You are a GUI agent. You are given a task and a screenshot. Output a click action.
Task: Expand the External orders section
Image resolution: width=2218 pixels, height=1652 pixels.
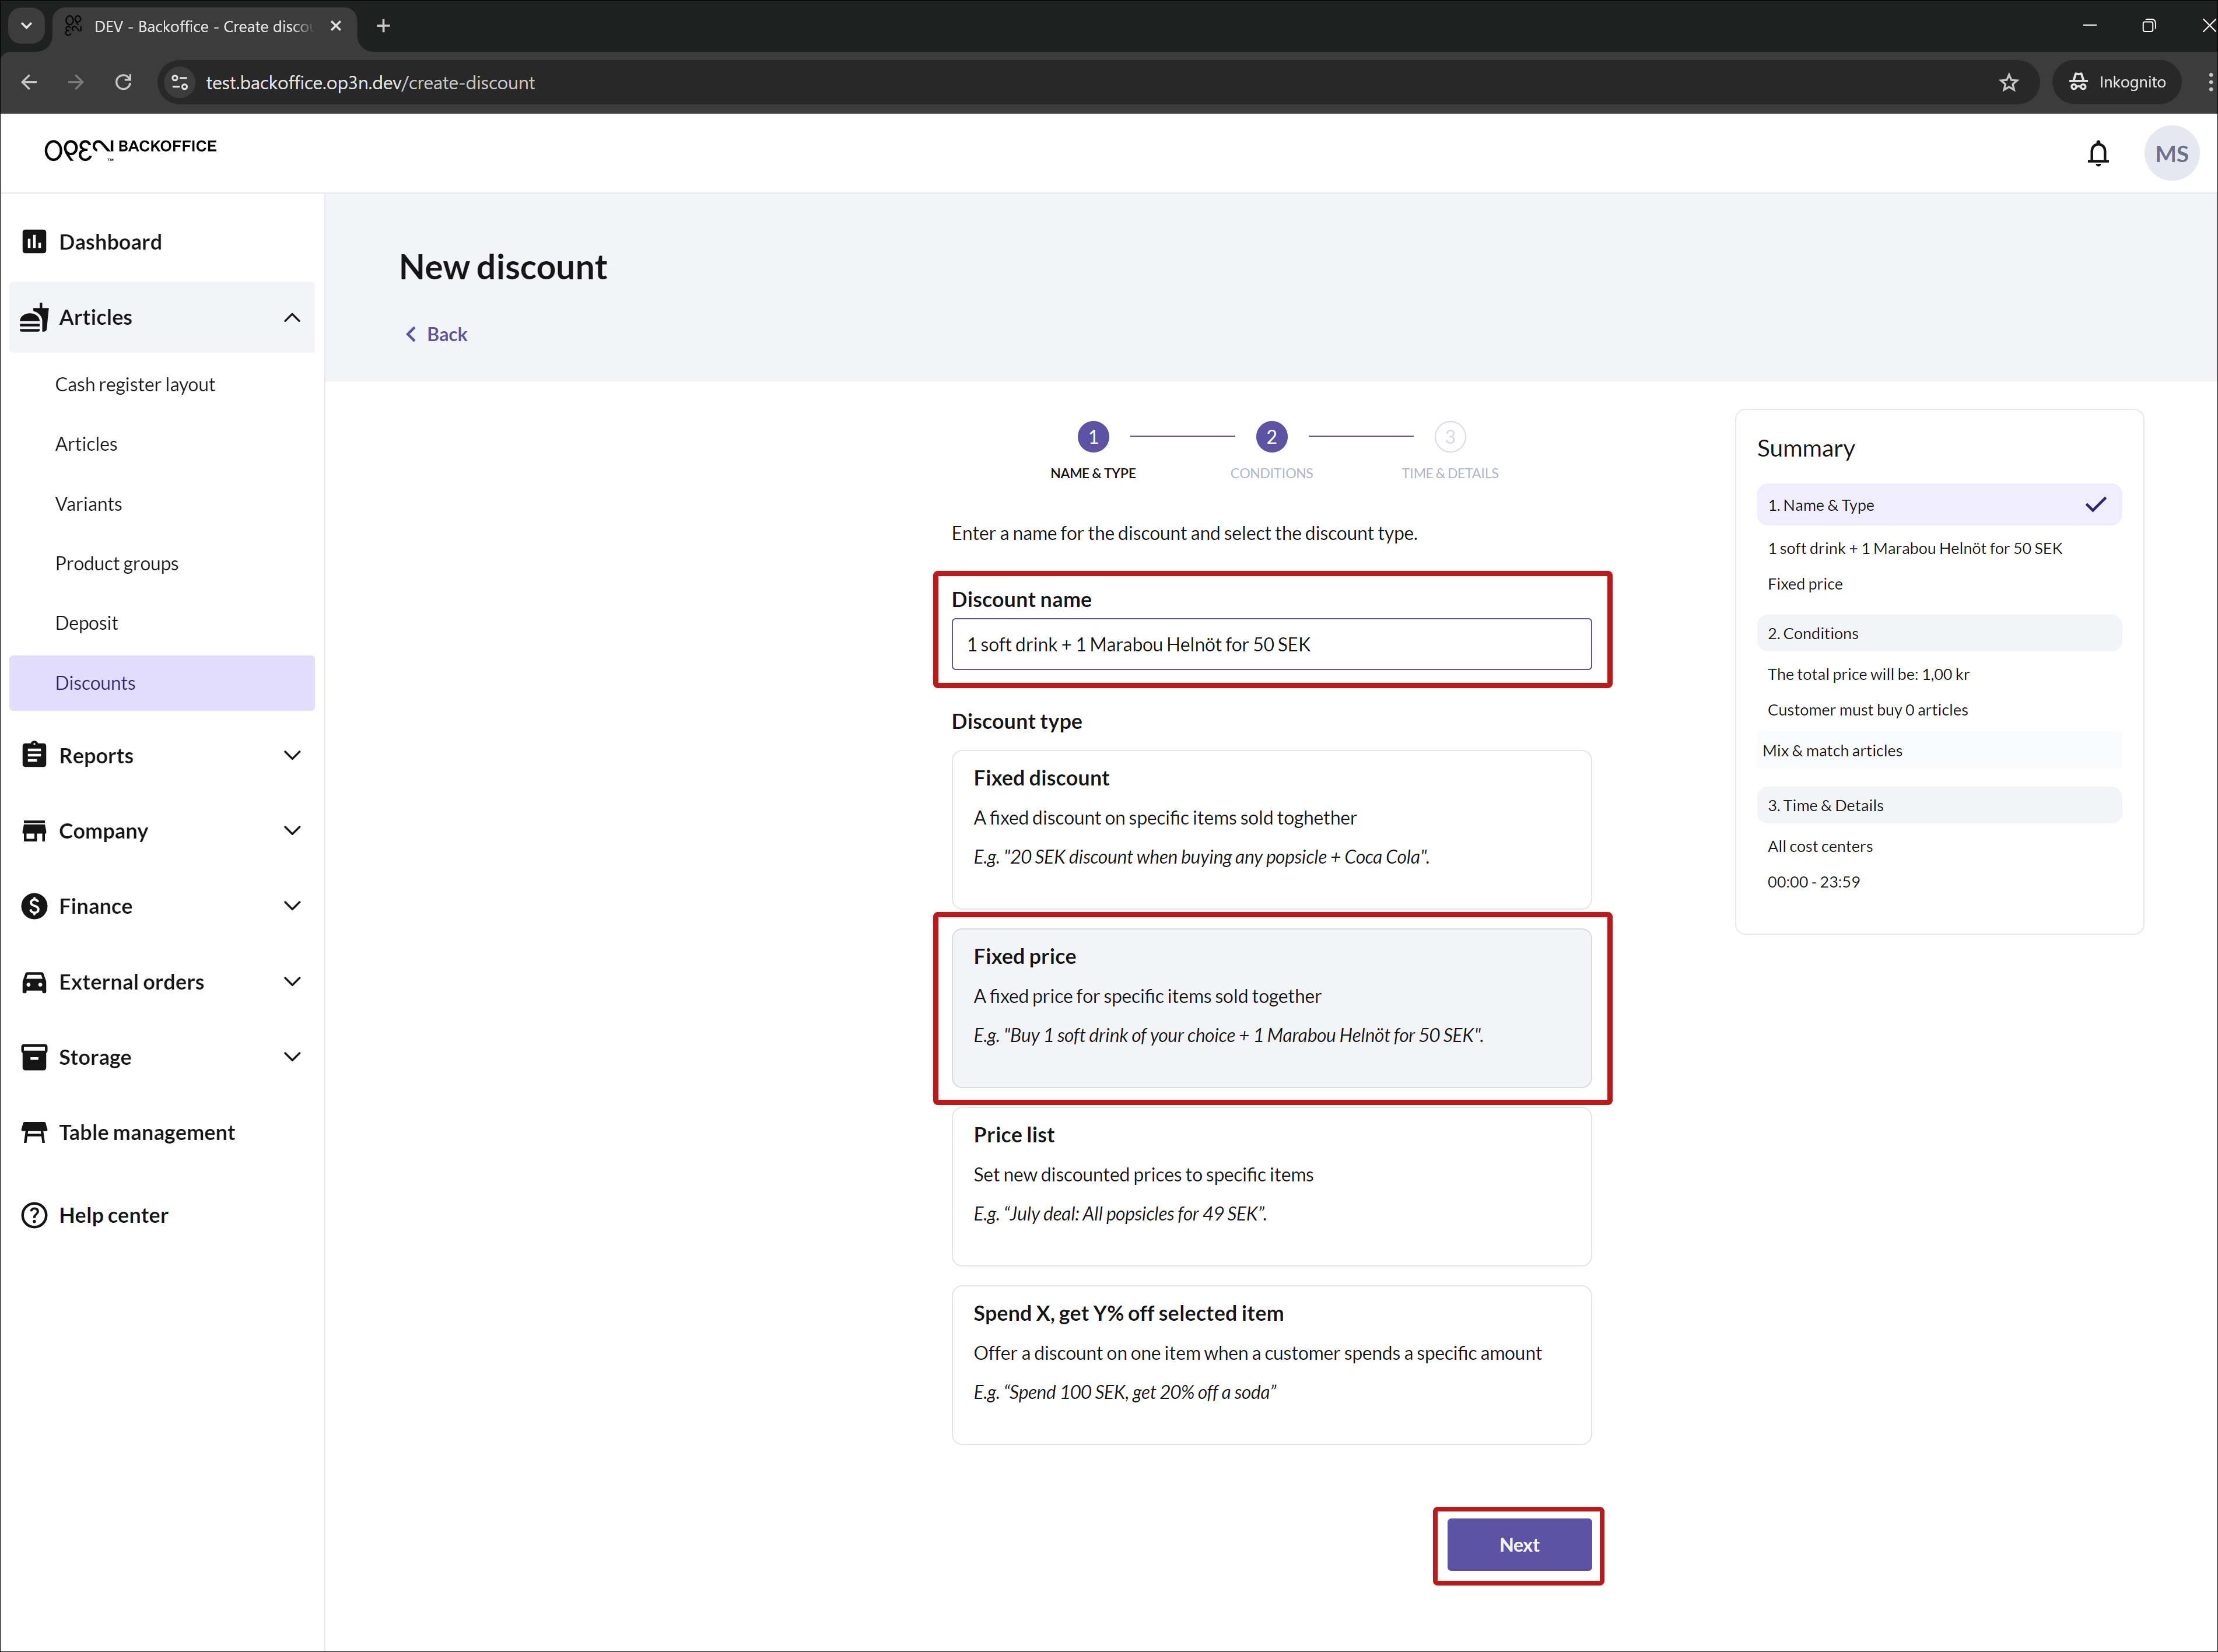[292, 982]
